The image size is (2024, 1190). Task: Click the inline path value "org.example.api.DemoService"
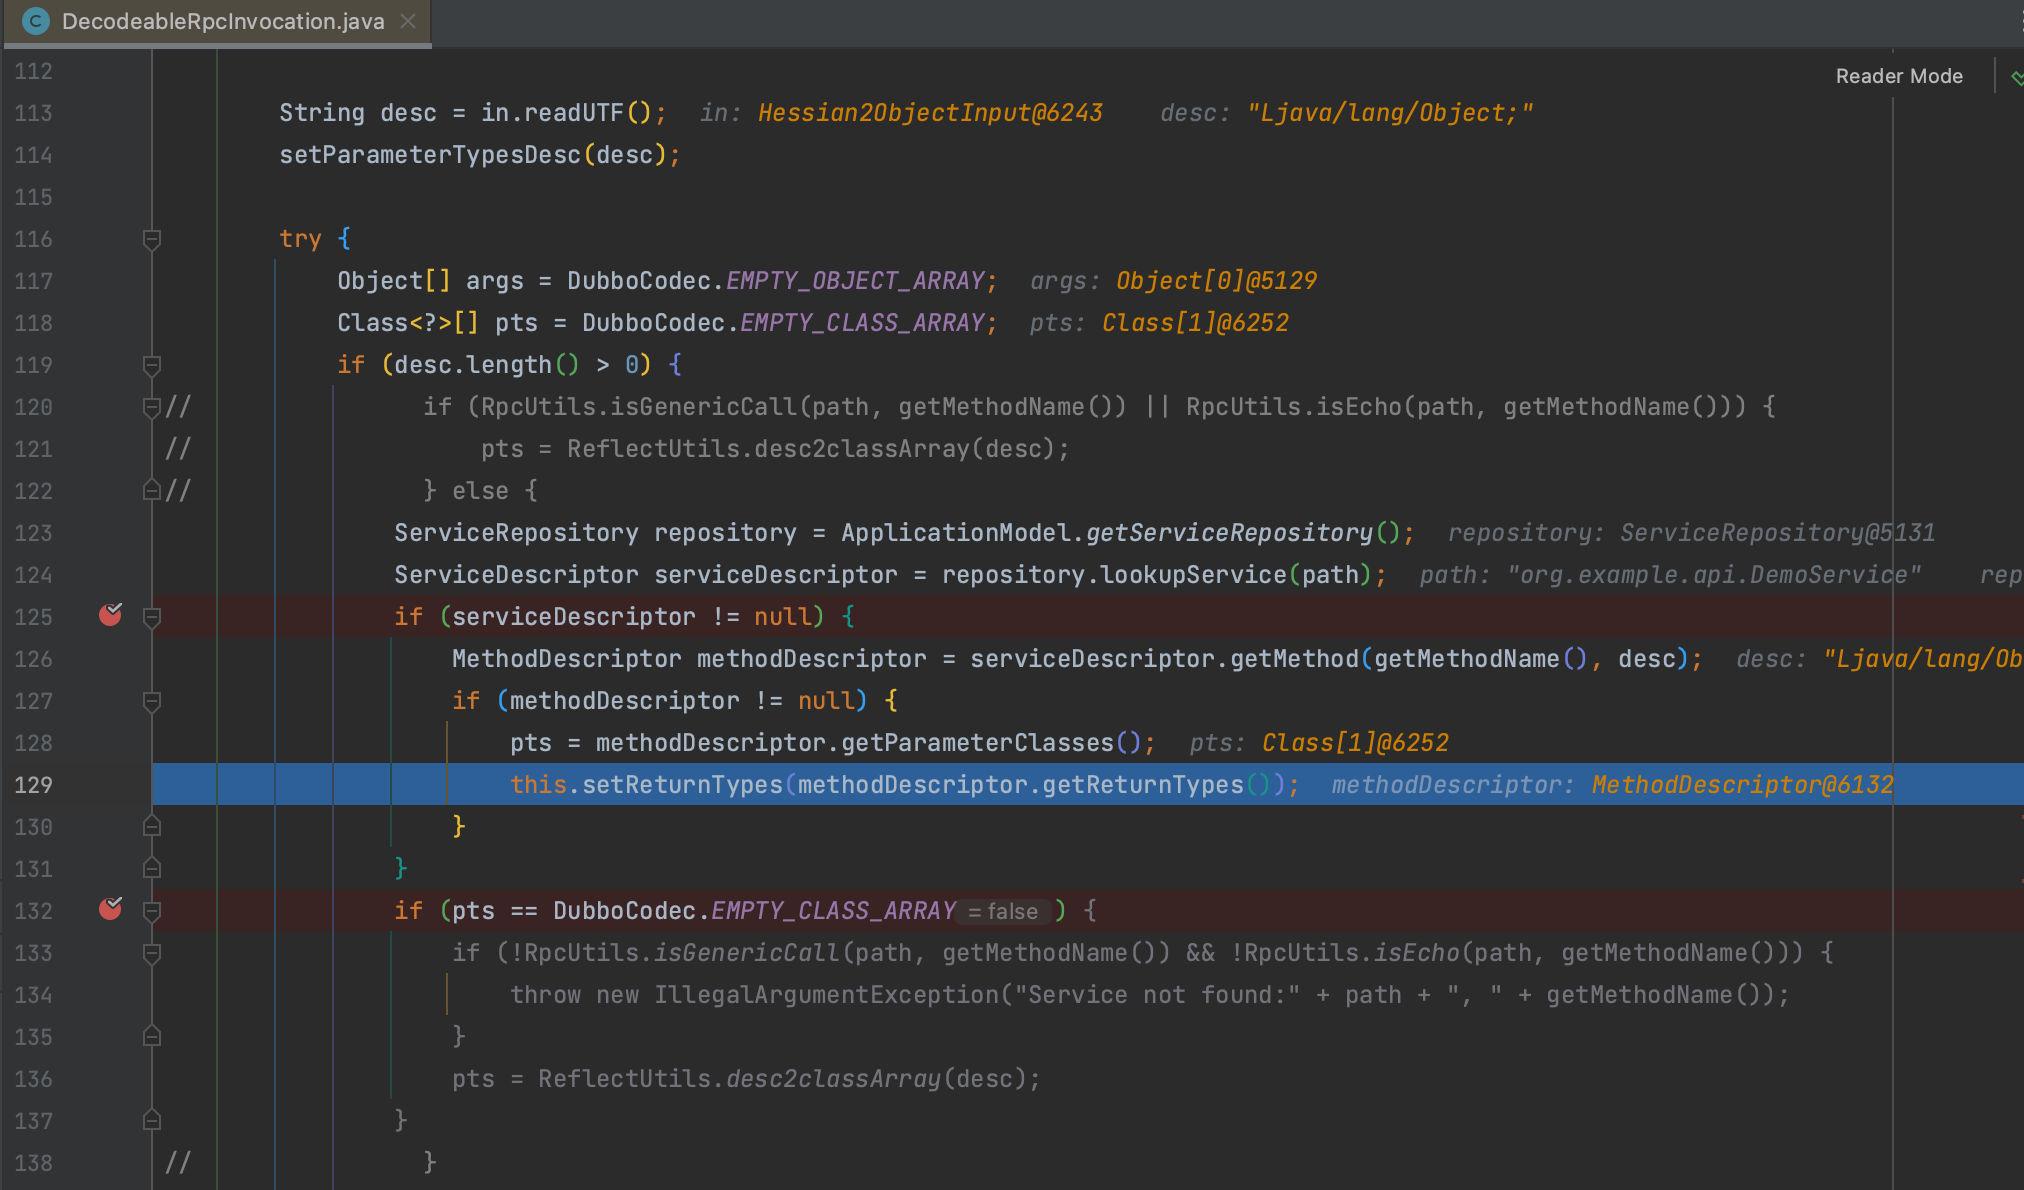pyautogui.click(x=1714, y=575)
